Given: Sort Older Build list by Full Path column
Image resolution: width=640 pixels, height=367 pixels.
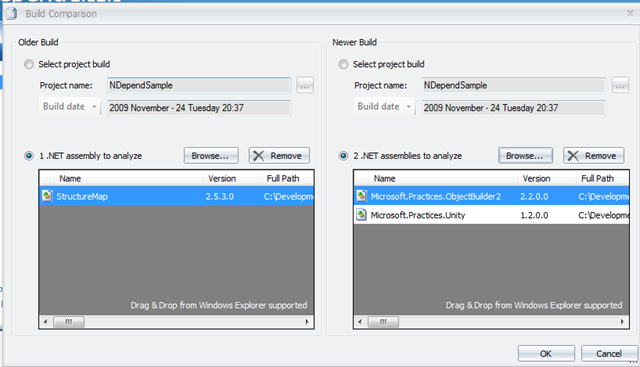Looking at the screenshot, I should click(287, 178).
